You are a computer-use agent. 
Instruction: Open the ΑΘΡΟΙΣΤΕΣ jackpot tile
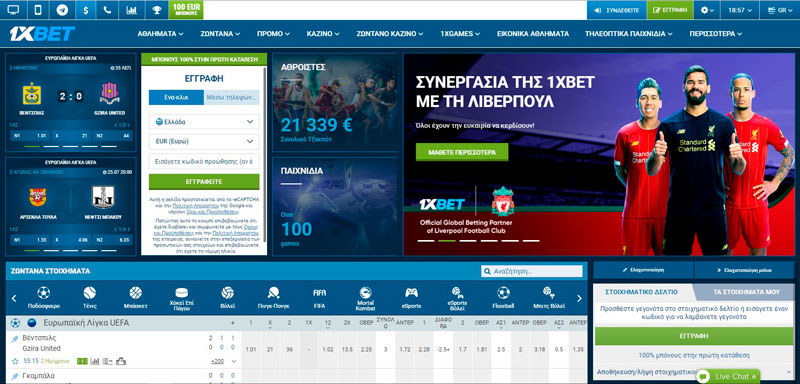point(335,103)
